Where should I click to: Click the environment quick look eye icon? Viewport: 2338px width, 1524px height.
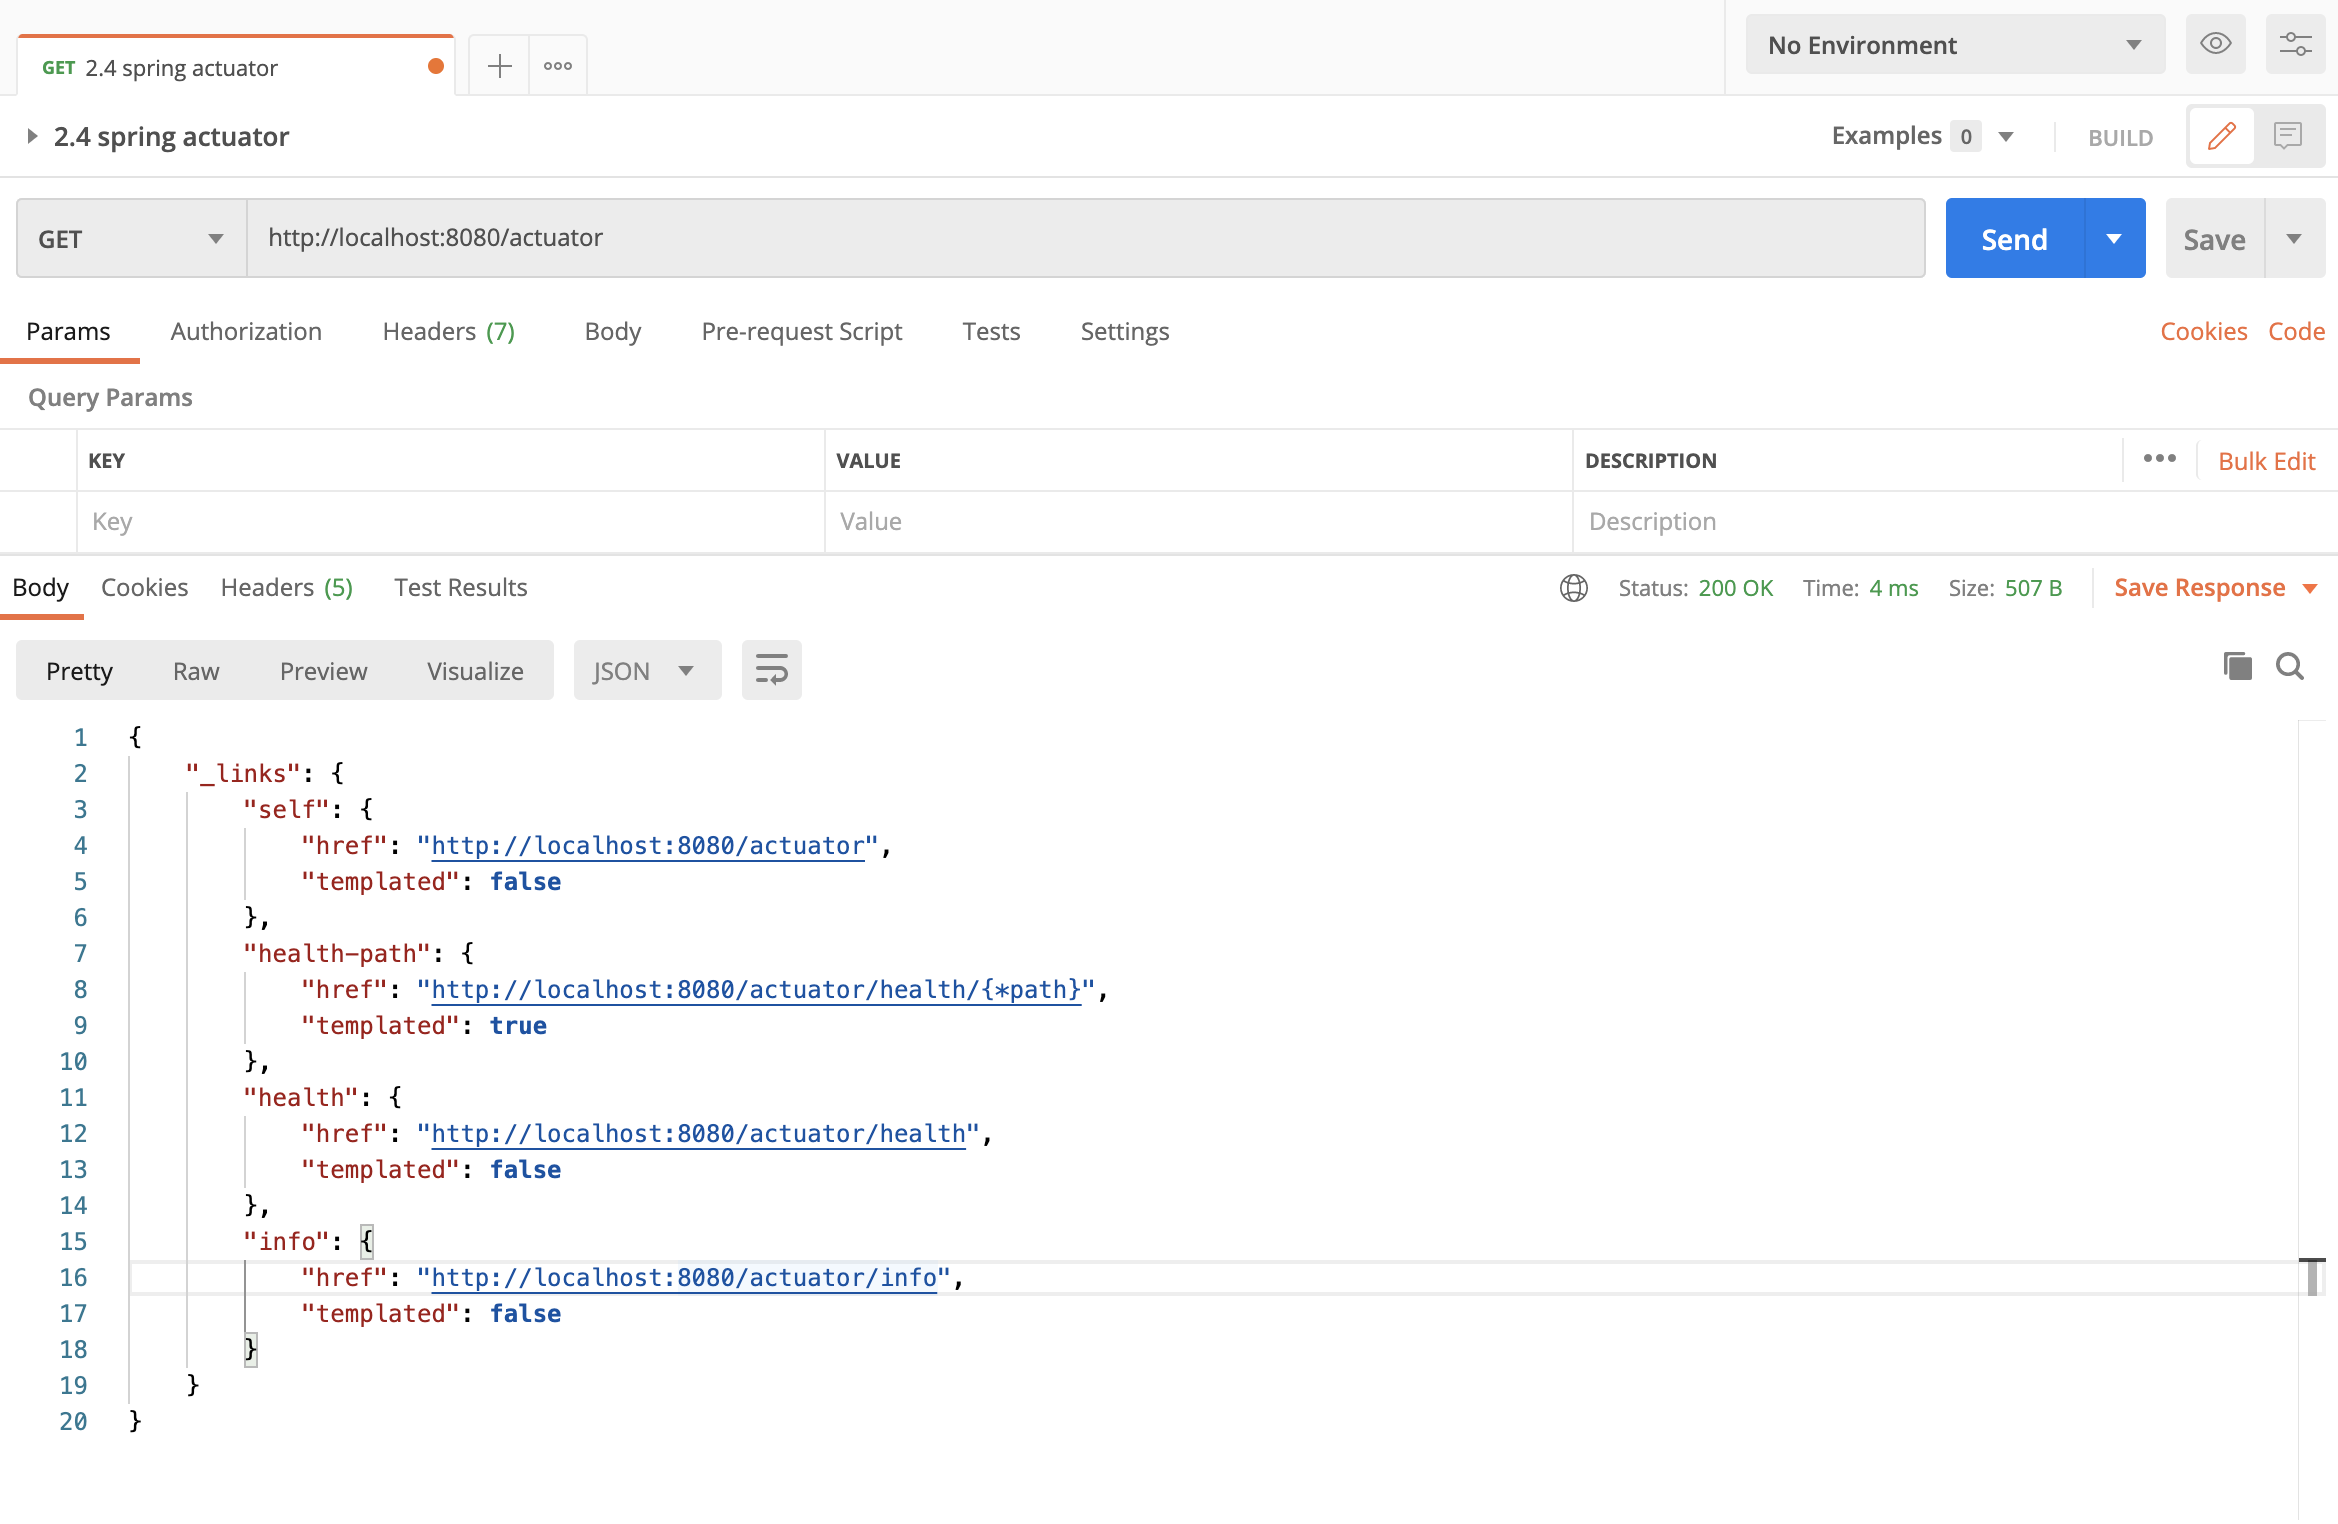[x=2215, y=44]
